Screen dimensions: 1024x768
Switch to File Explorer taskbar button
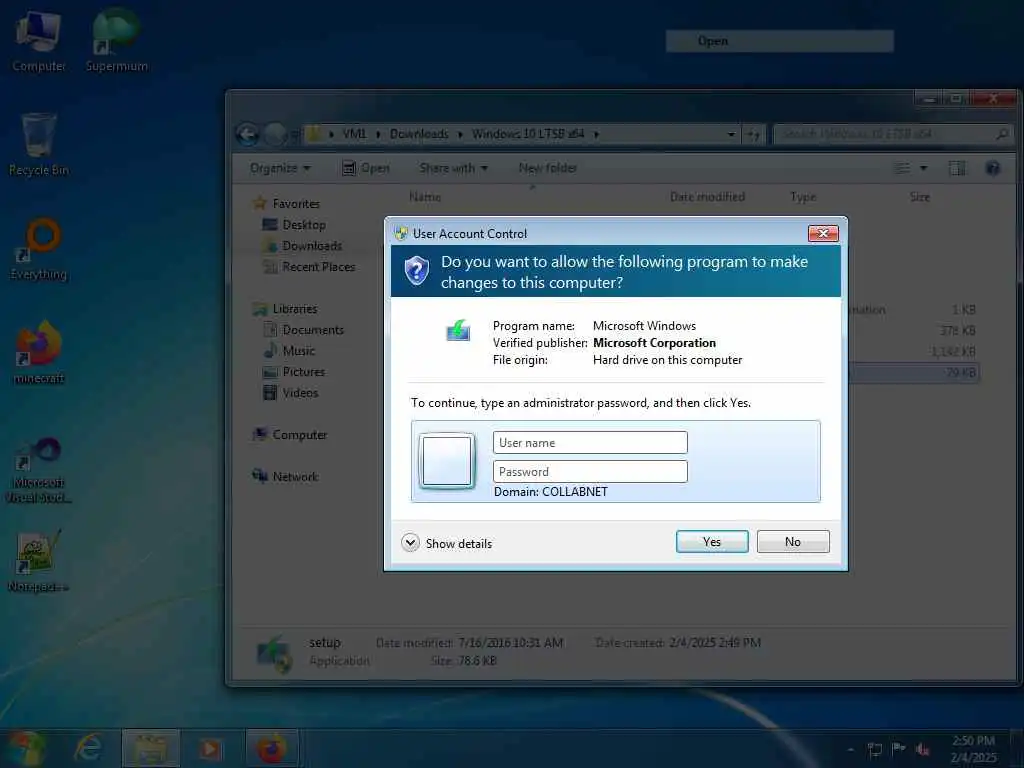click(151, 748)
